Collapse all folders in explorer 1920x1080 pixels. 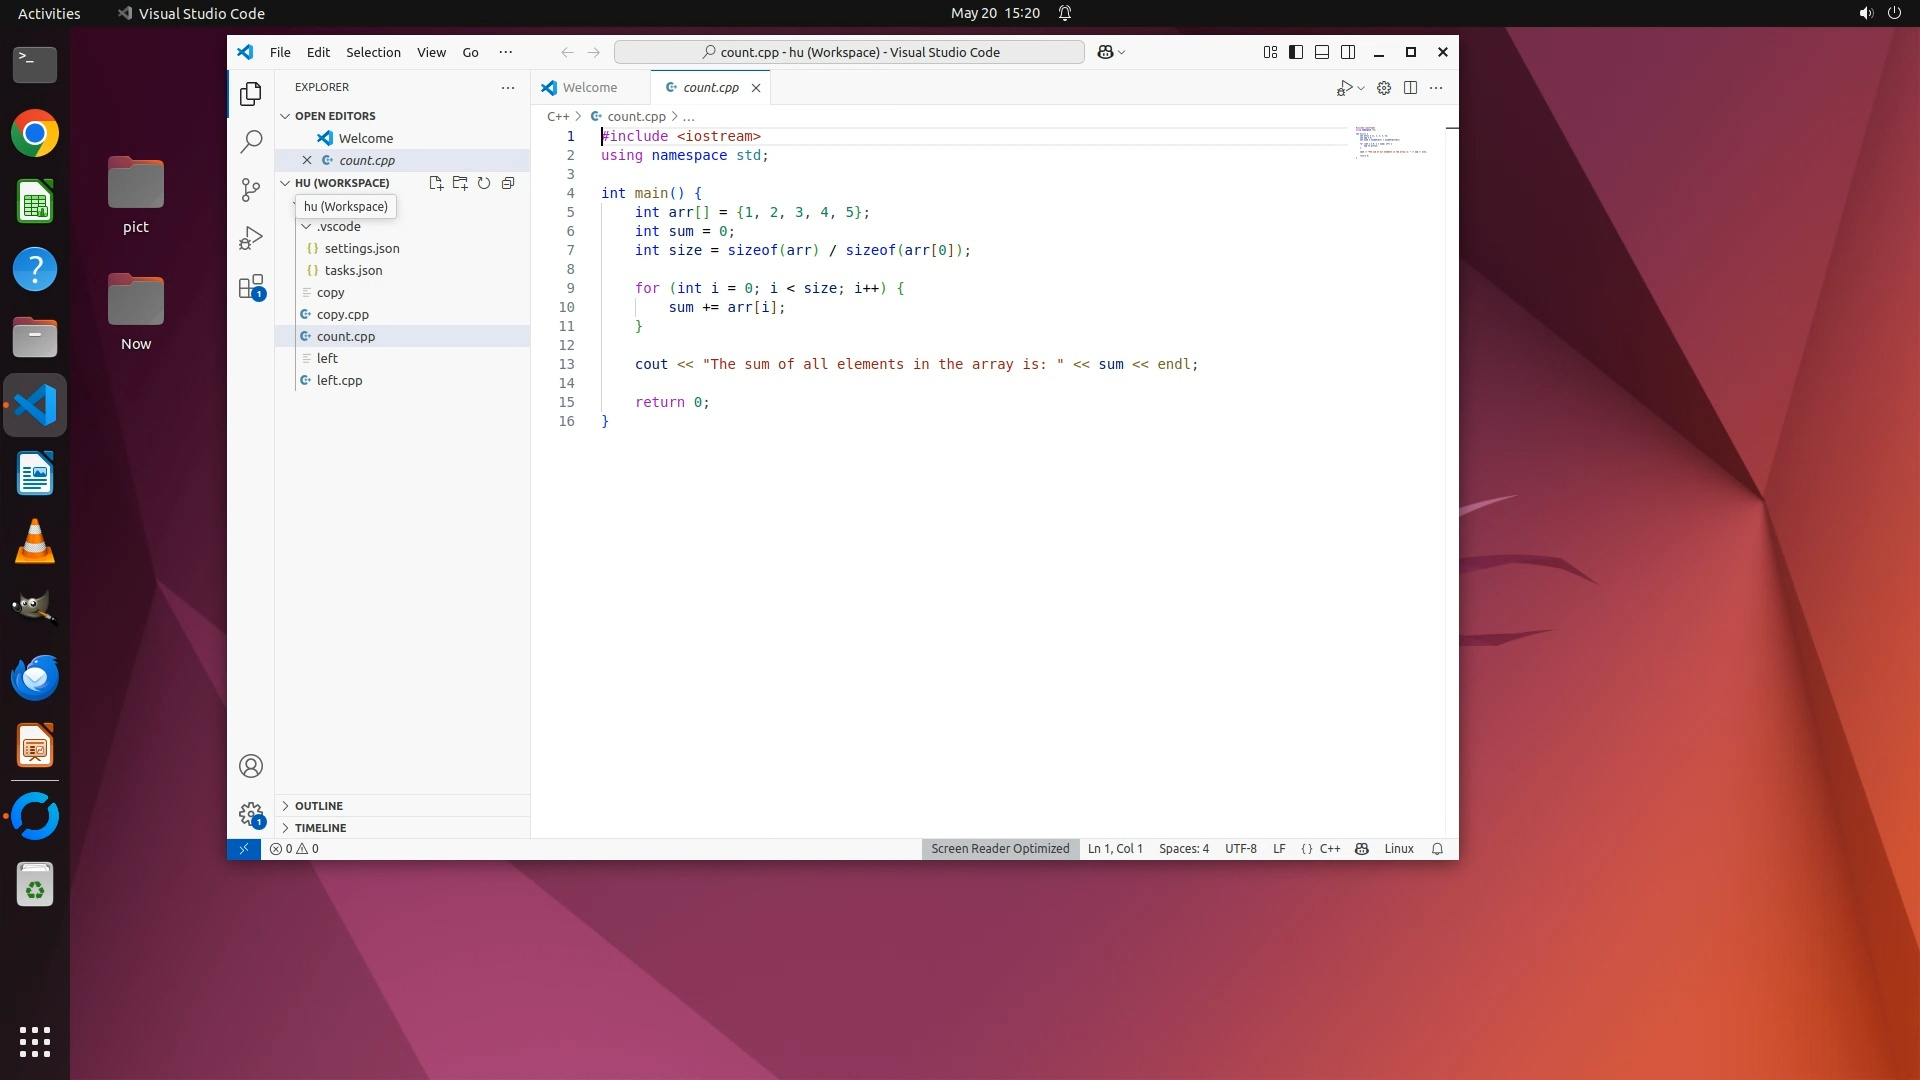[x=508, y=183]
